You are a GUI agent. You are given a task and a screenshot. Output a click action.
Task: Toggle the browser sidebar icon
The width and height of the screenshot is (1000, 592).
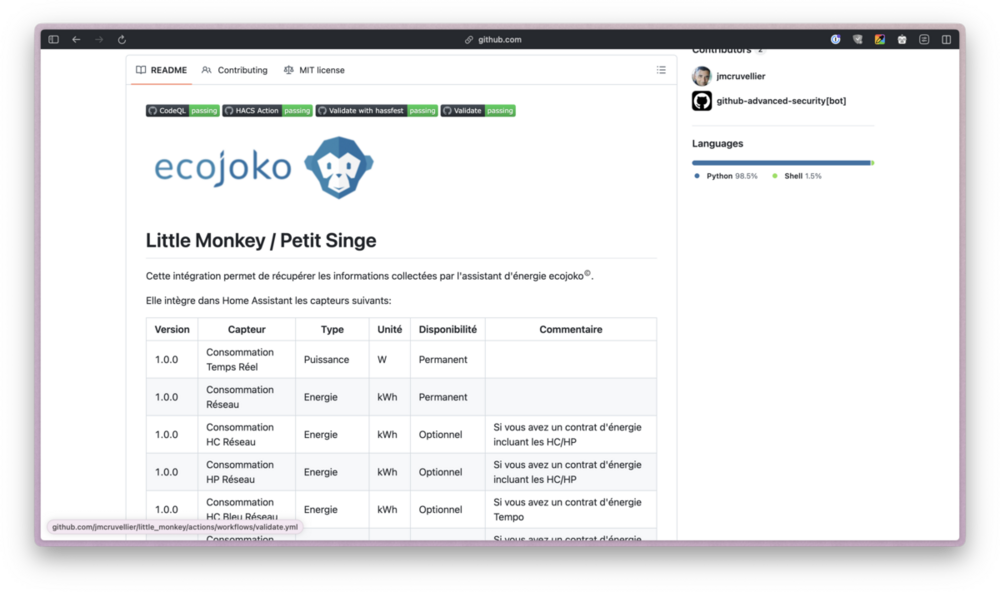54,40
